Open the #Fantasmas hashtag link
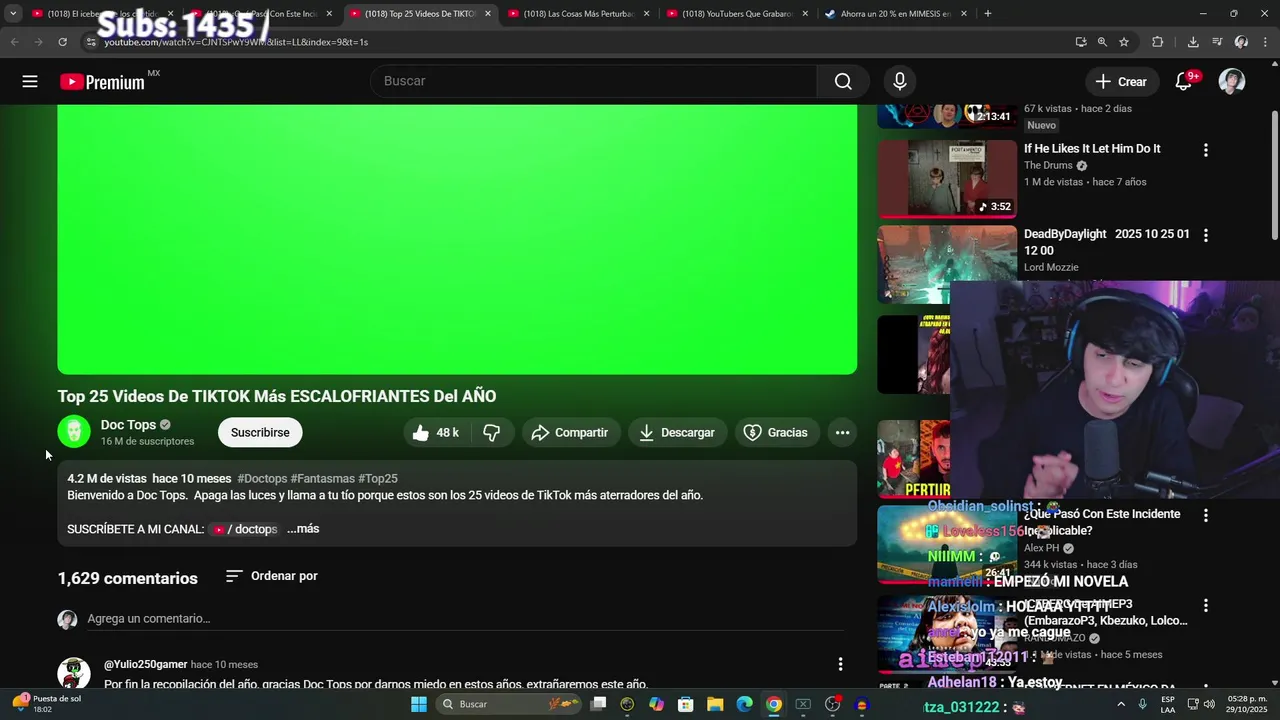The height and width of the screenshot is (720, 1280). coord(322,479)
